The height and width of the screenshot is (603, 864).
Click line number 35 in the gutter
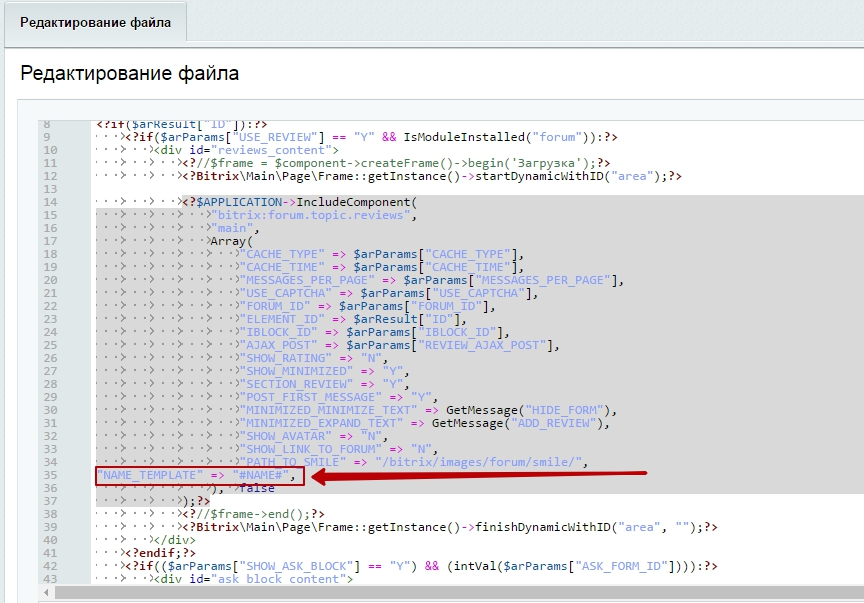coord(50,475)
